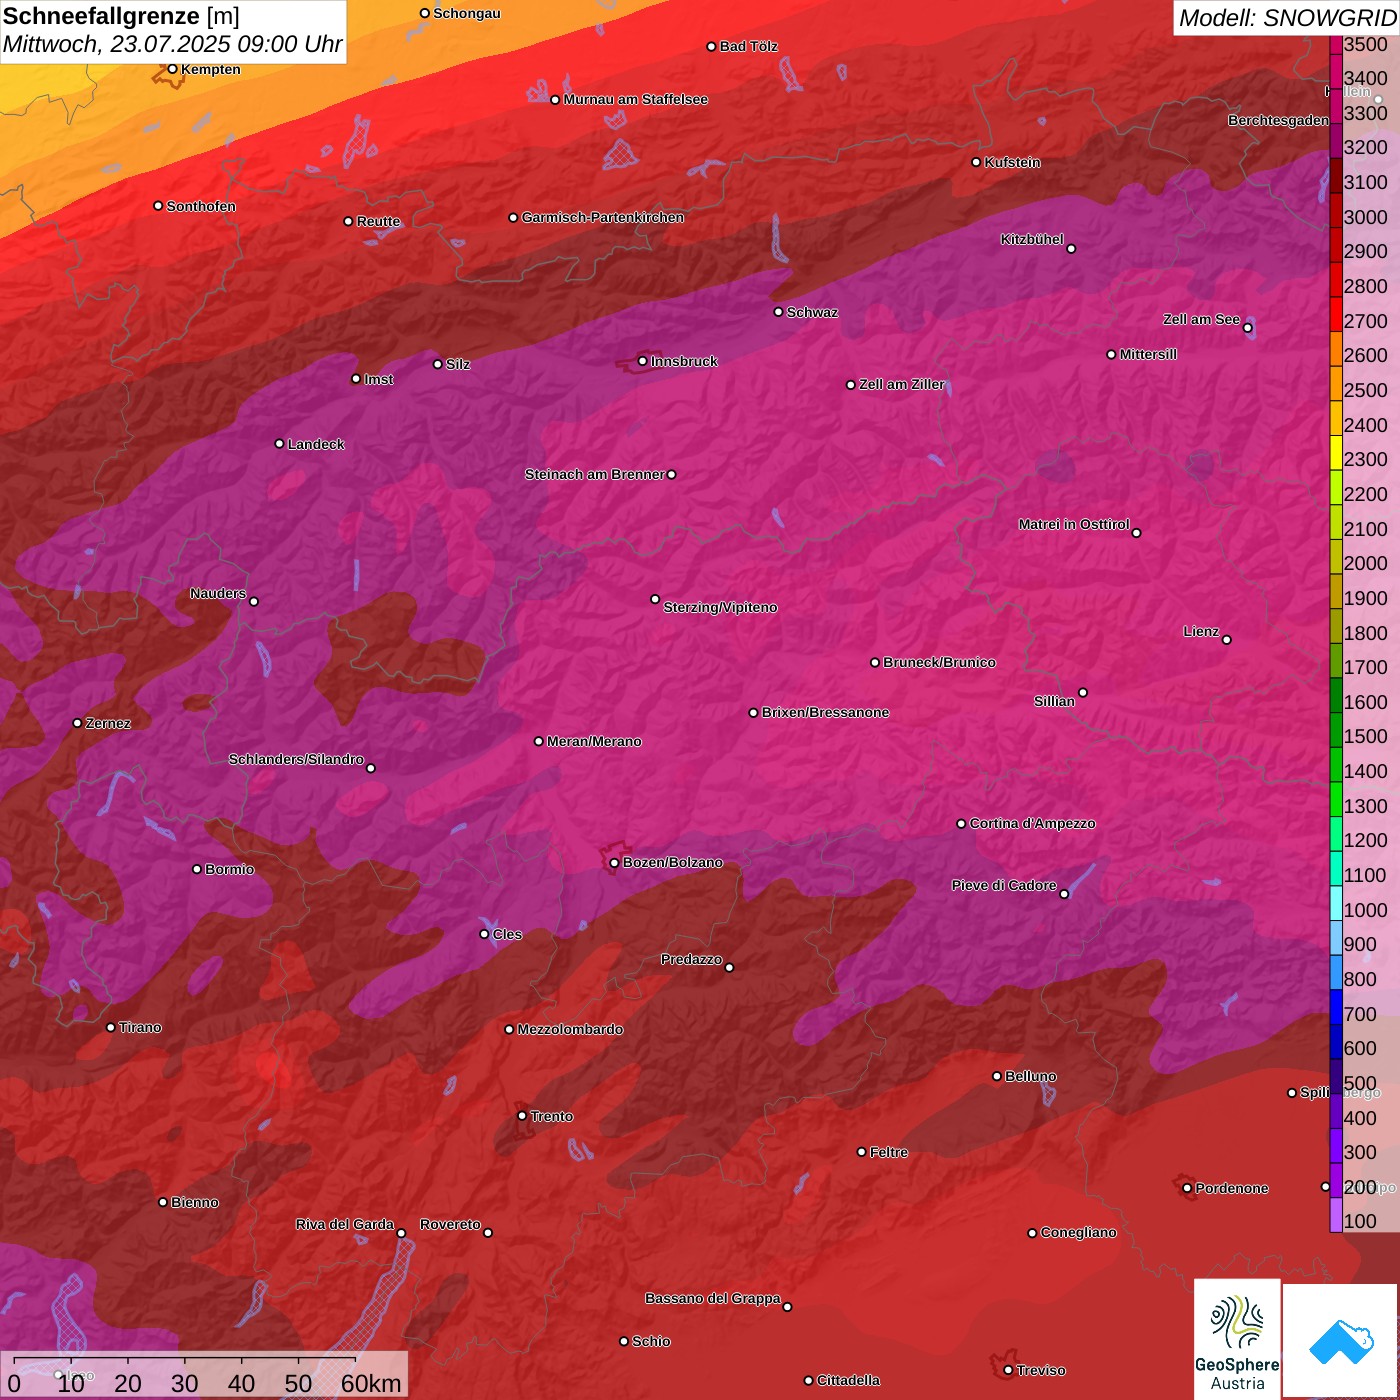This screenshot has height=1400, width=1400.
Task: Click the Rovereto label
Action: 450,1224
